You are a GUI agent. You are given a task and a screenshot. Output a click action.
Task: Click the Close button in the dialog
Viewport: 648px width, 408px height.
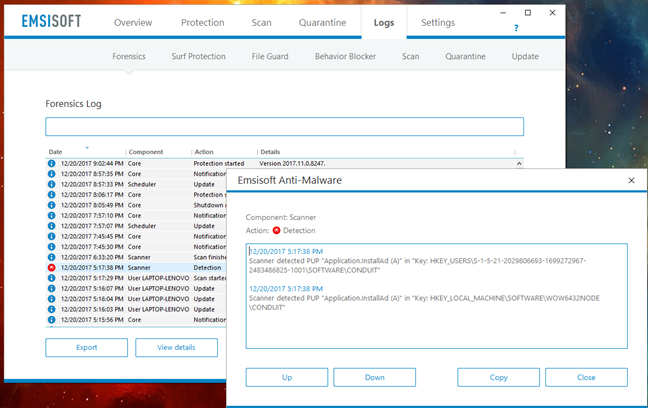[586, 377]
